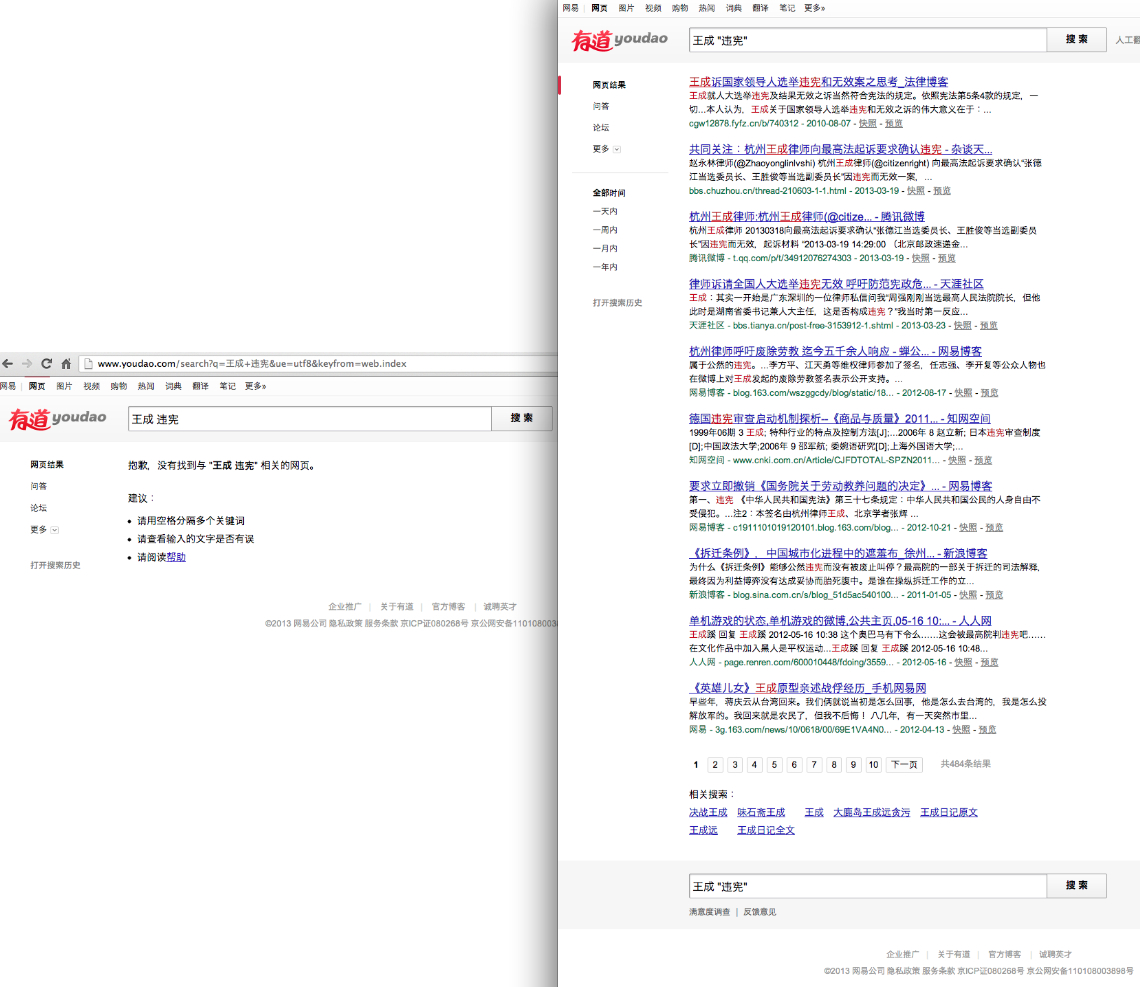Go to results page 2
Image resolution: width=1140 pixels, height=987 pixels.
[715, 765]
